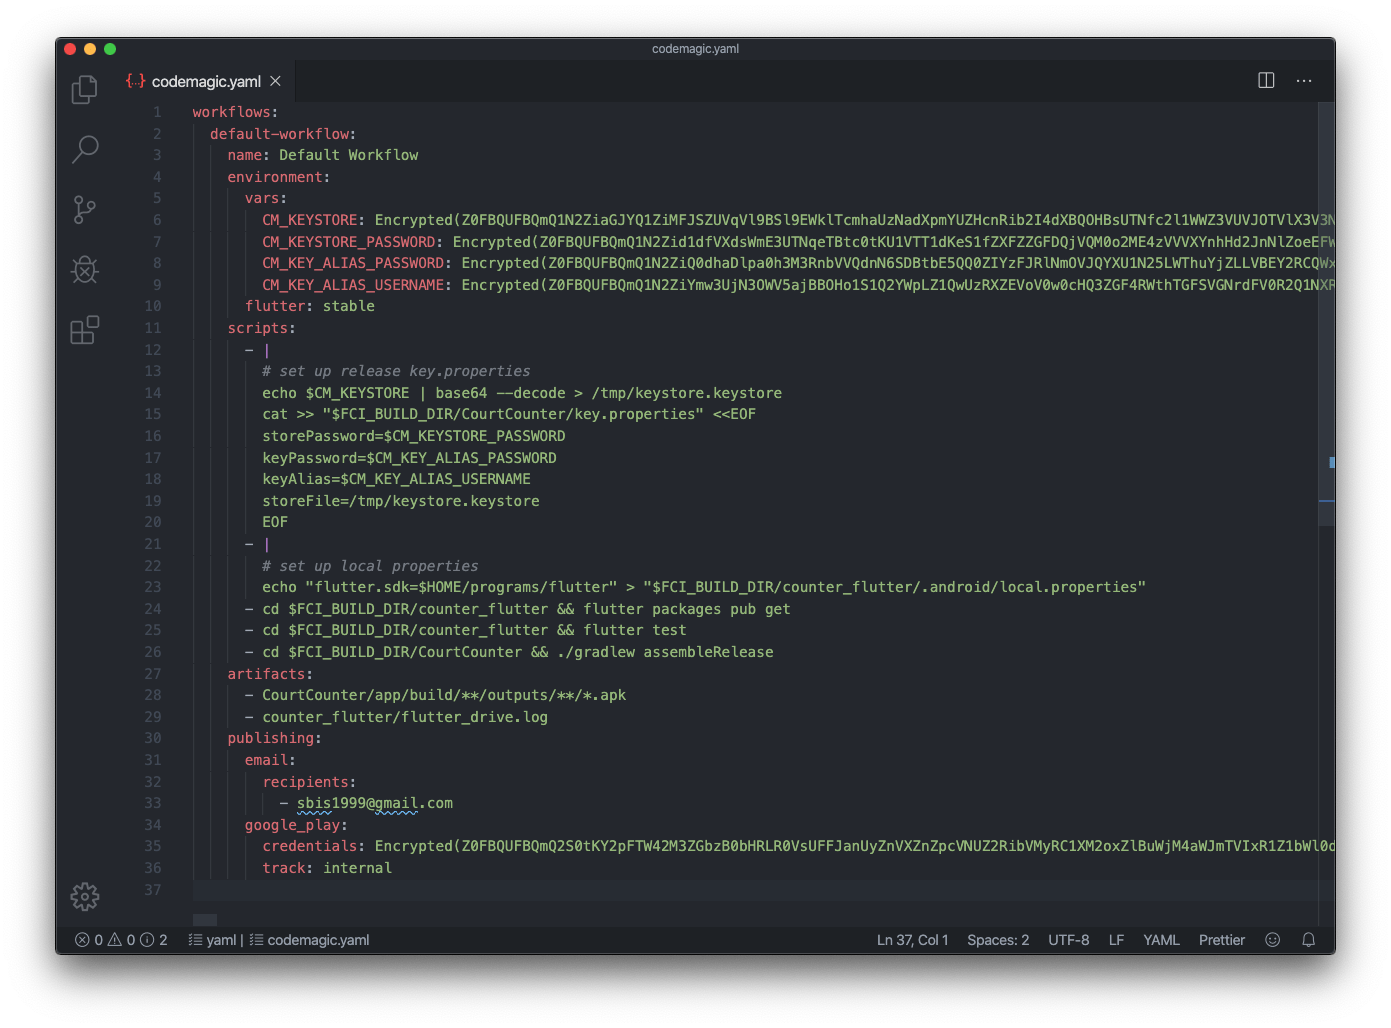Click the Ln 37, Col 1 position indicator
1391x1028 pixels.
912,940
